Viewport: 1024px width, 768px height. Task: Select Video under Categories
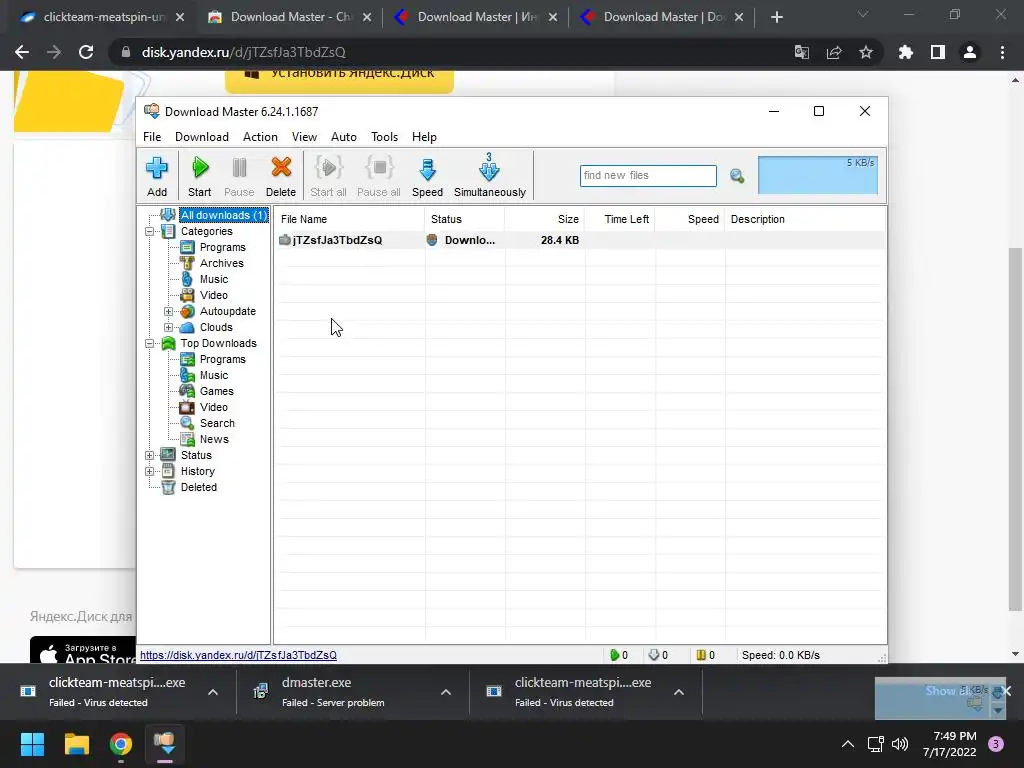tap(214, 295)
